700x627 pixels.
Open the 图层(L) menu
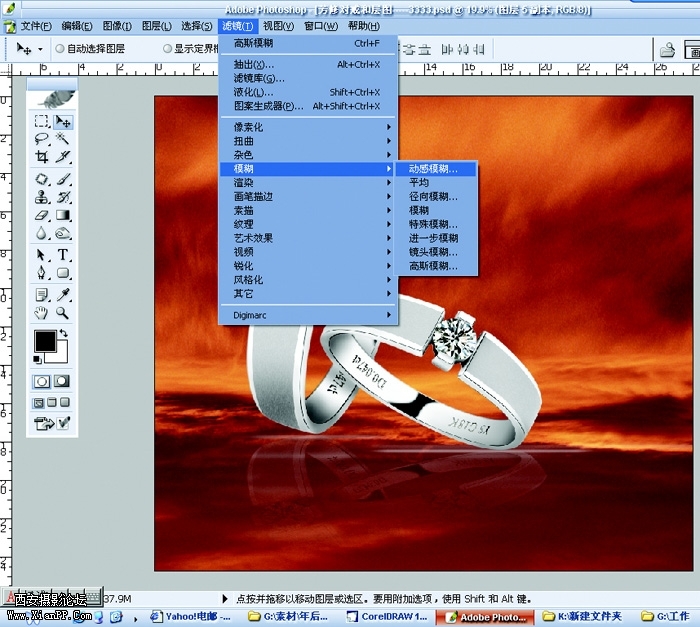tap(157, 26)
